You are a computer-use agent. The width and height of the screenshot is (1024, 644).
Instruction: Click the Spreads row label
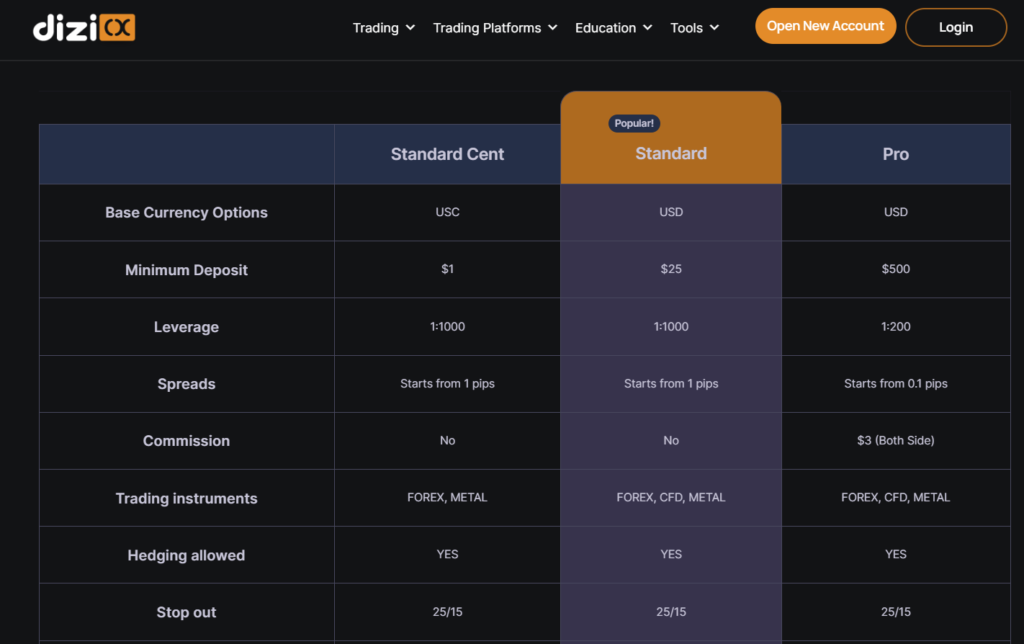click(186, 384)
